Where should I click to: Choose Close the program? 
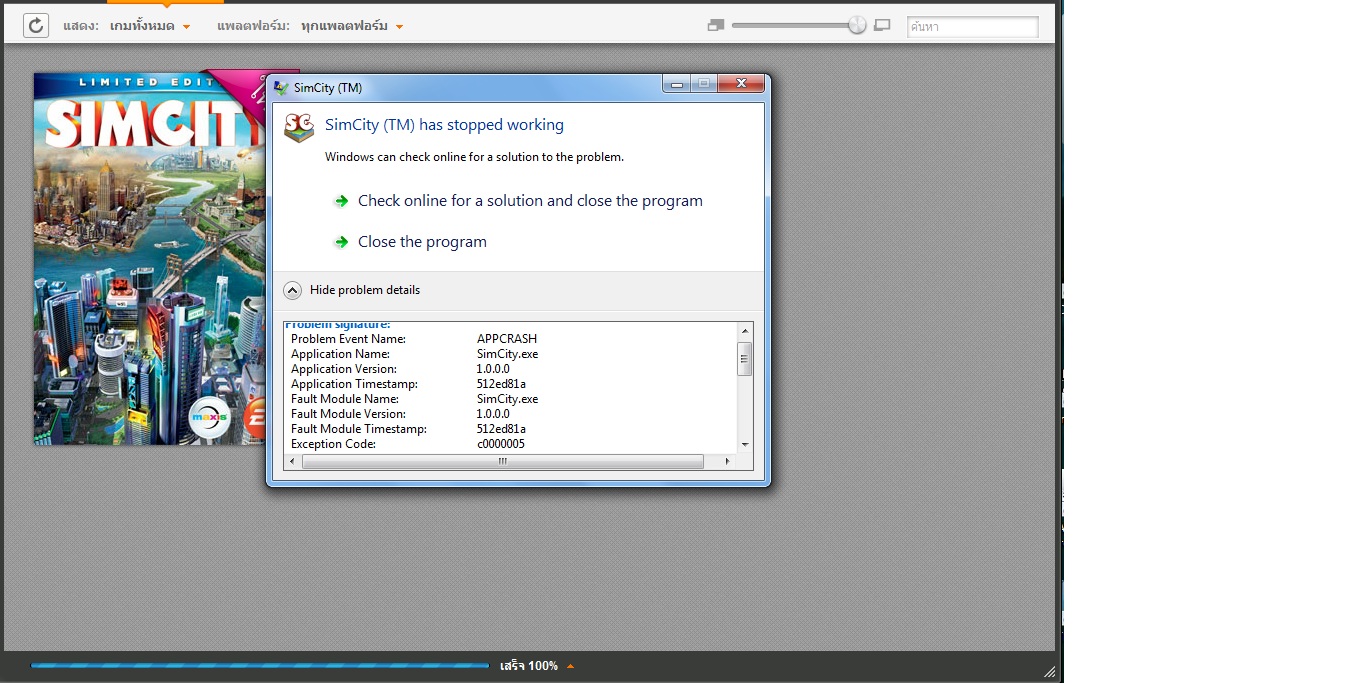tap(411, 242)
